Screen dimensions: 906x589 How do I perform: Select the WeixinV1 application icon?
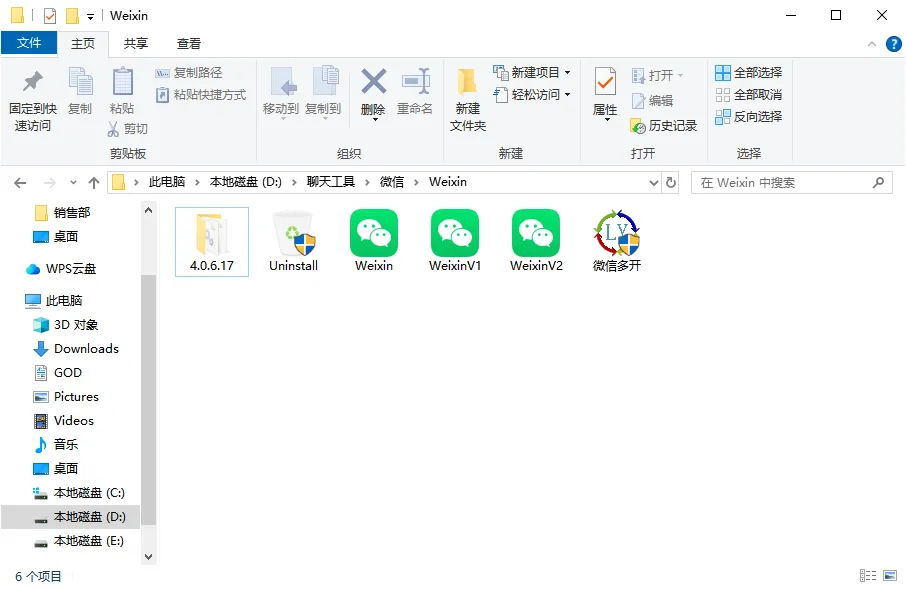click(x=455, y=242)
